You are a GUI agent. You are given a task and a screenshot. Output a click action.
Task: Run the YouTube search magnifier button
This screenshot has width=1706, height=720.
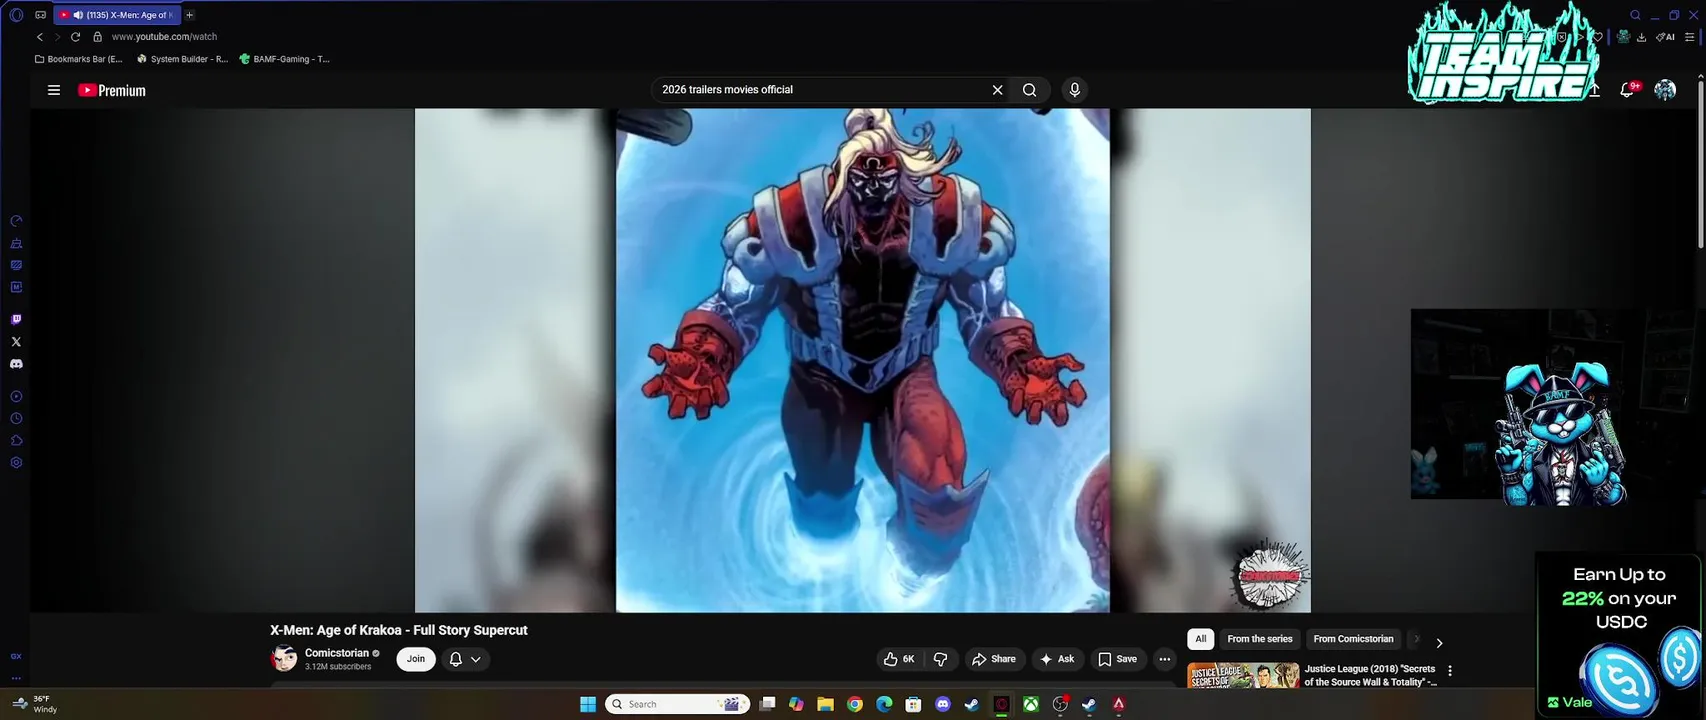coord(1029,90)
